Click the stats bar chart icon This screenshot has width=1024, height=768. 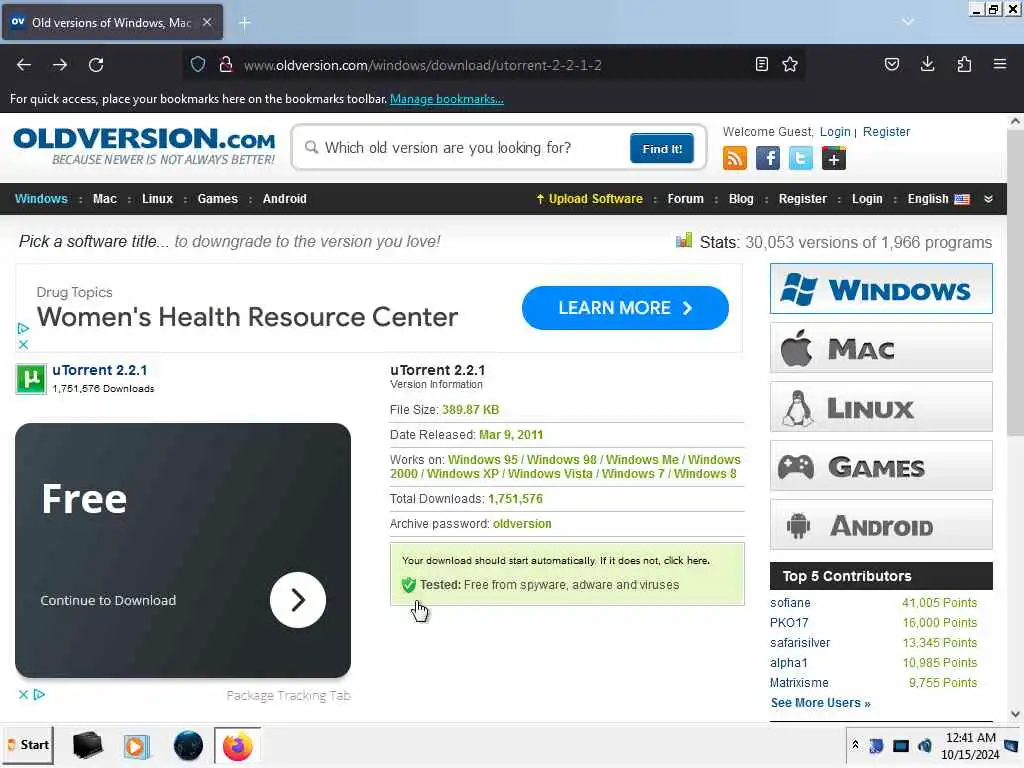pyautogui.click(x=684, y=240)
